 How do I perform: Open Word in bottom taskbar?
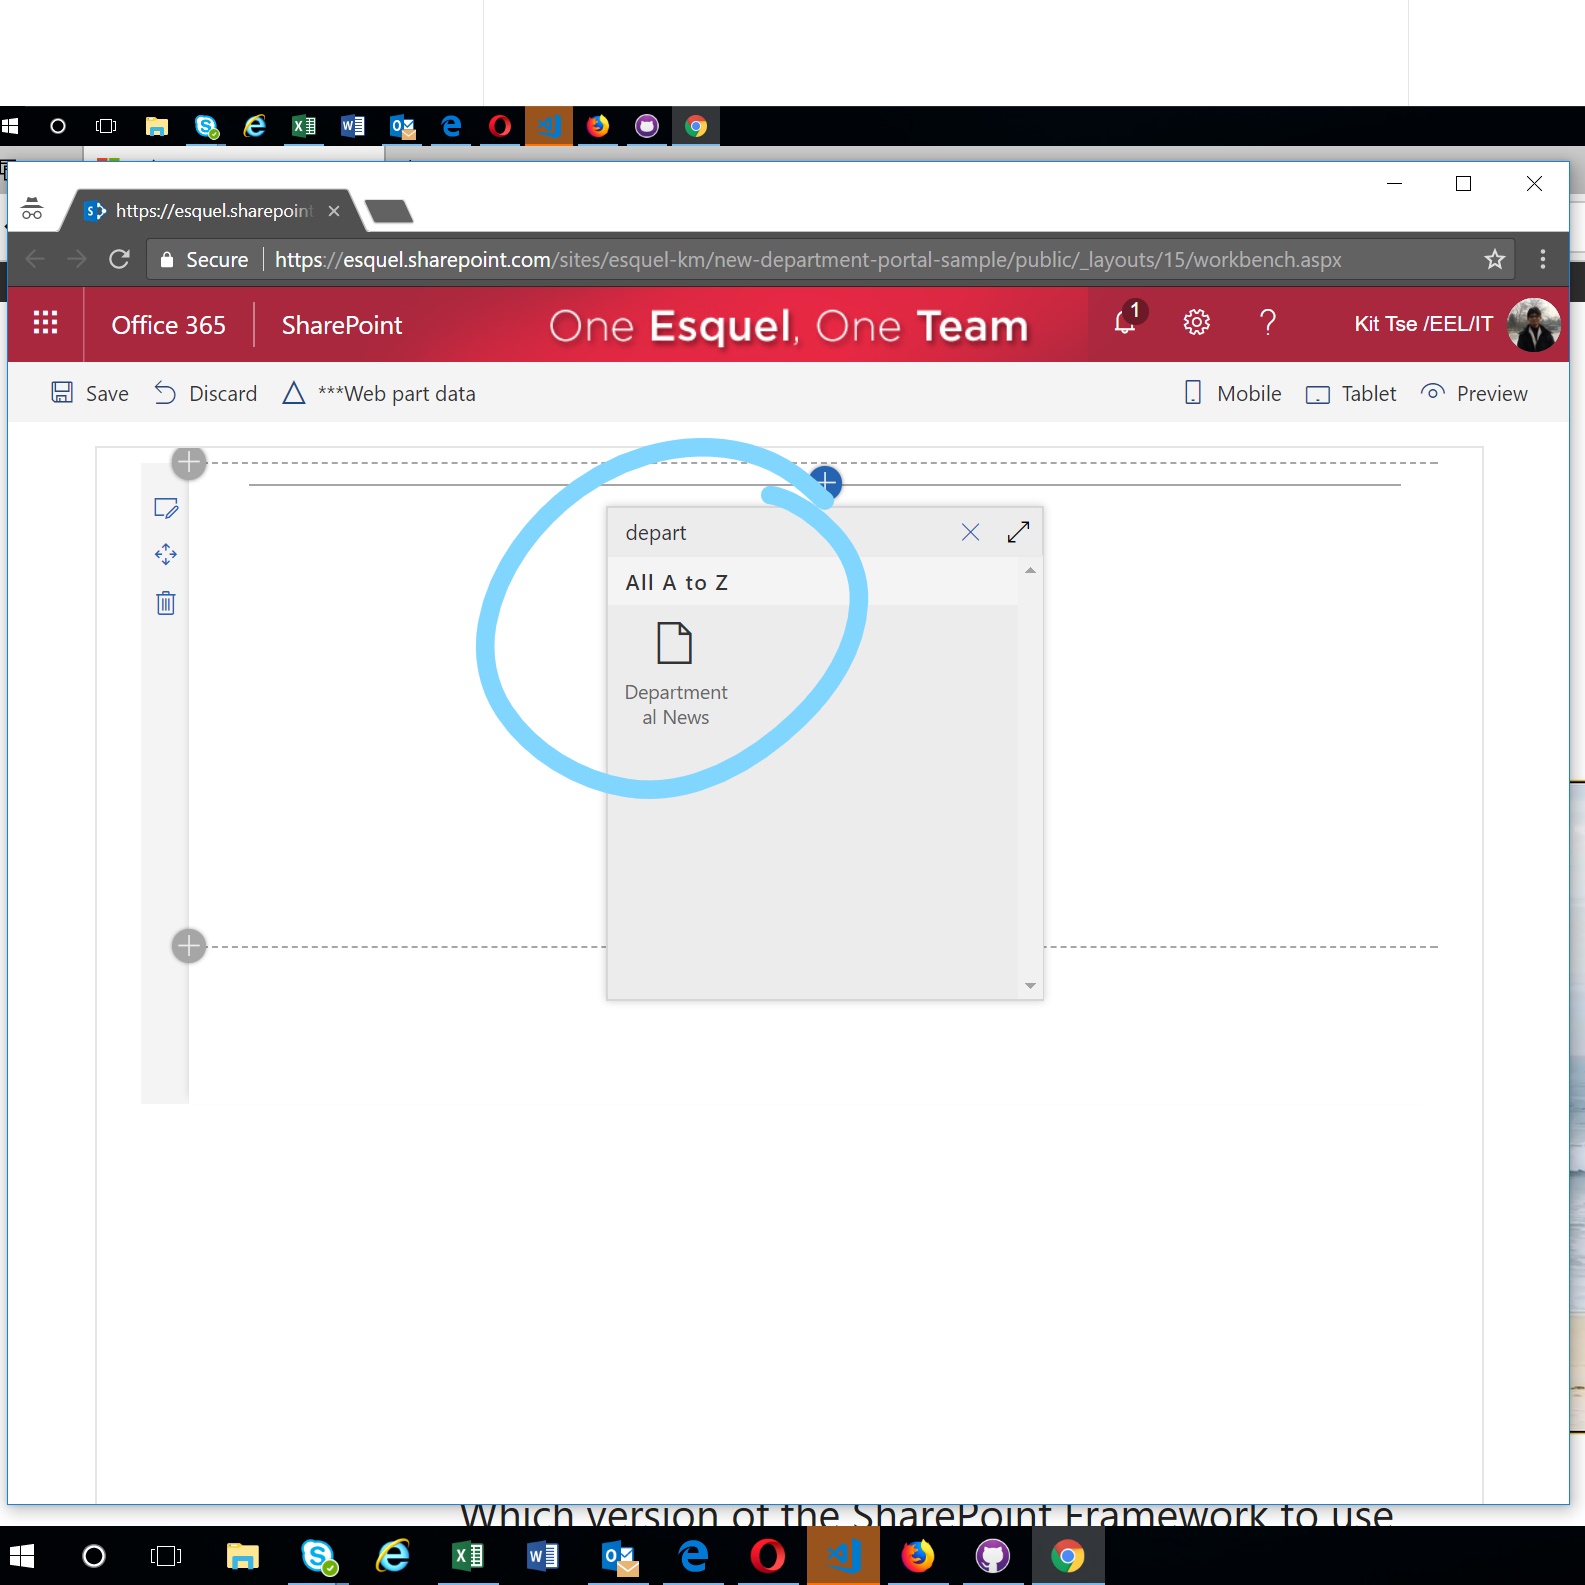[x=543, y=1556]
